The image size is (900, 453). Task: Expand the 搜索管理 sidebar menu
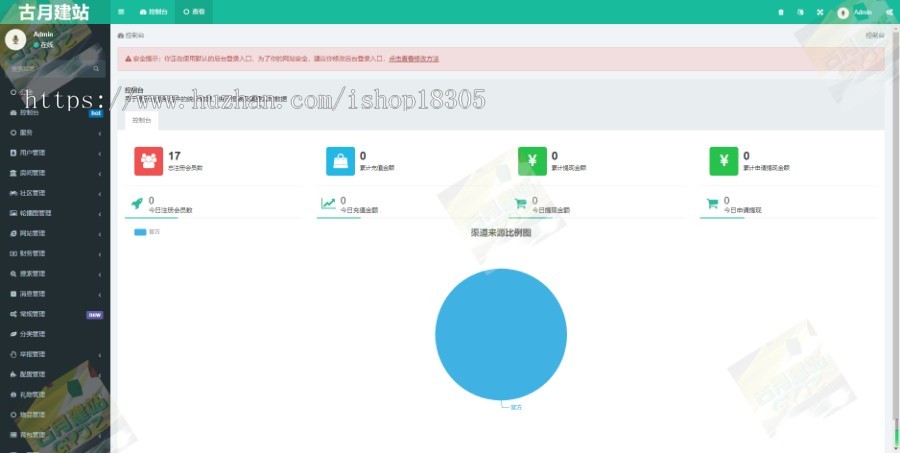click(55, 273)
